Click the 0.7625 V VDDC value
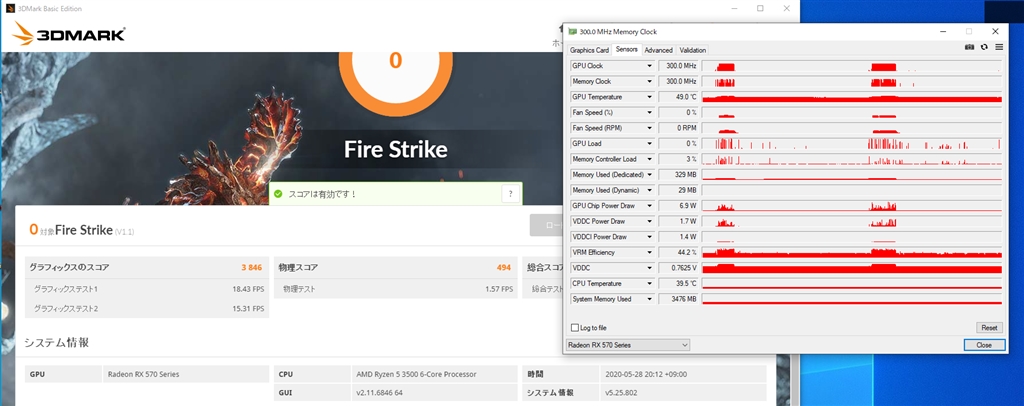This screenshot has width=1024, height=406. (679, 268)
